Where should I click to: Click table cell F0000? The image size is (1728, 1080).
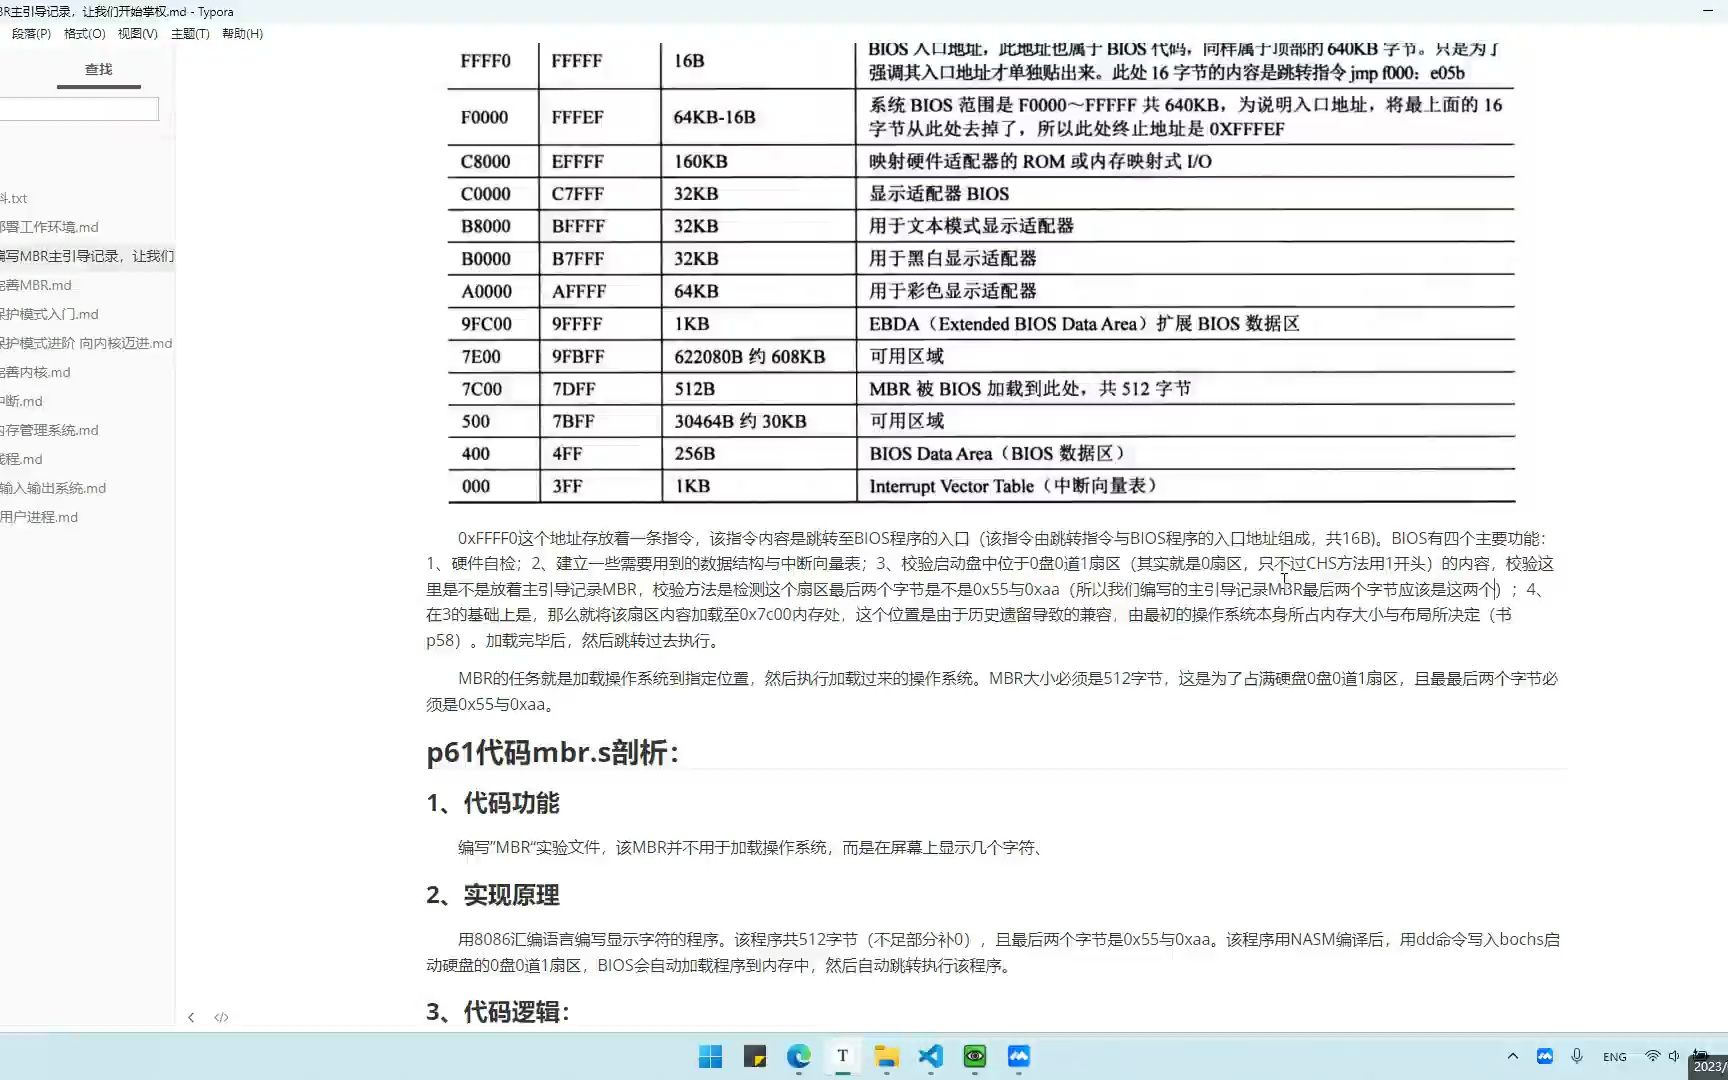[484, 117]
